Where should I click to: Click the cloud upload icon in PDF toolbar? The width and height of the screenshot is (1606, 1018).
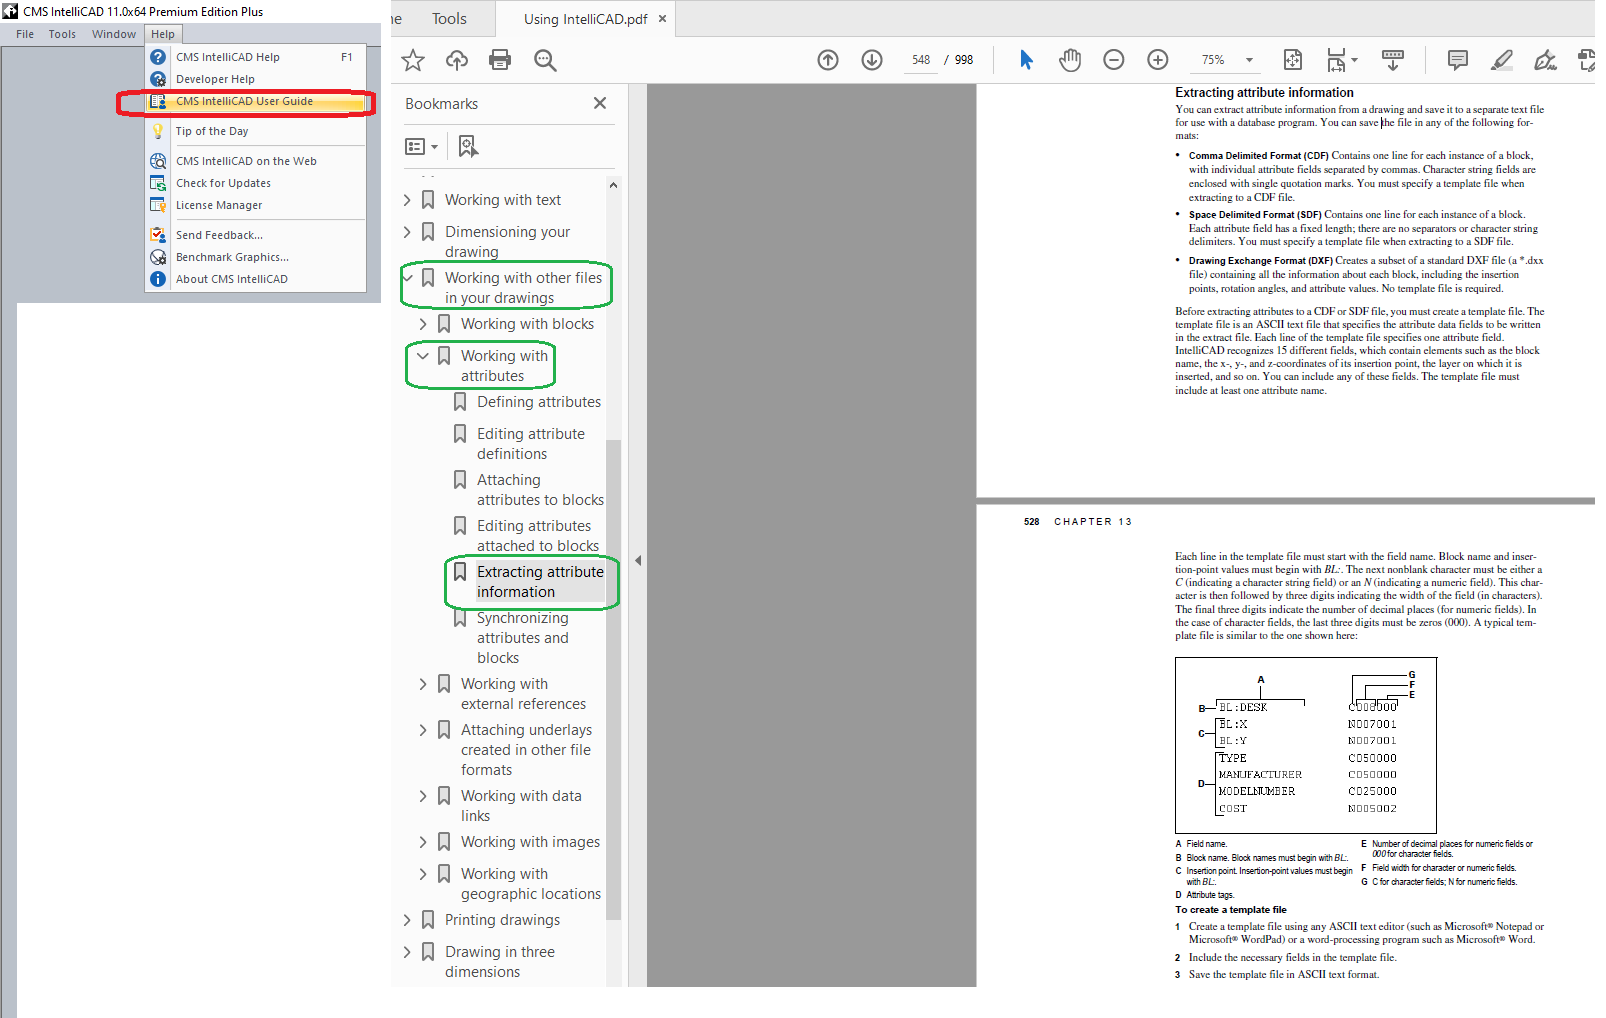tap(457, 60)
